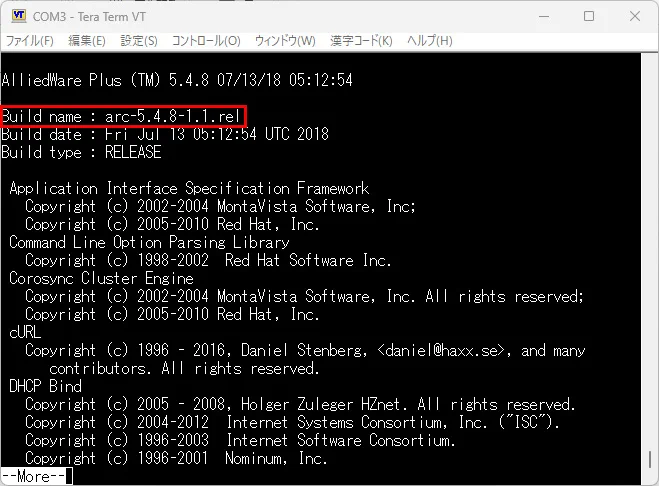Click the Build date line
659x486 pixels.
tap(165, 134)
